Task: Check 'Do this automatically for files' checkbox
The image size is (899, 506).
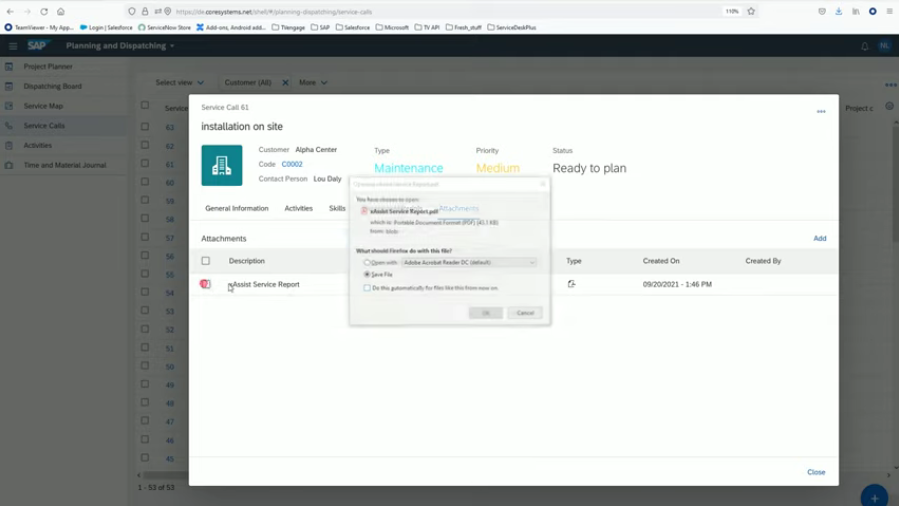Action: (x=367, y=288)
